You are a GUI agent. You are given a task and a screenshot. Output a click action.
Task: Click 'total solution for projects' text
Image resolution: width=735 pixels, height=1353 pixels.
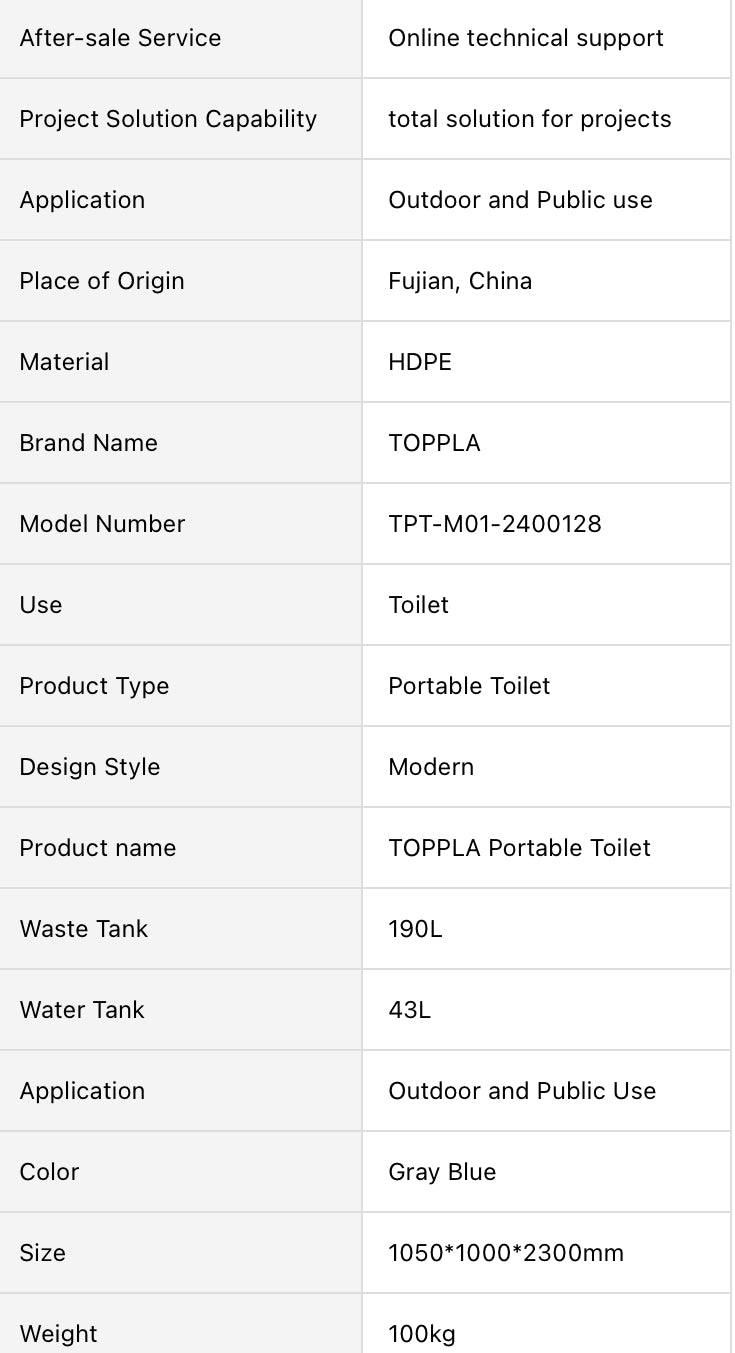529,119
